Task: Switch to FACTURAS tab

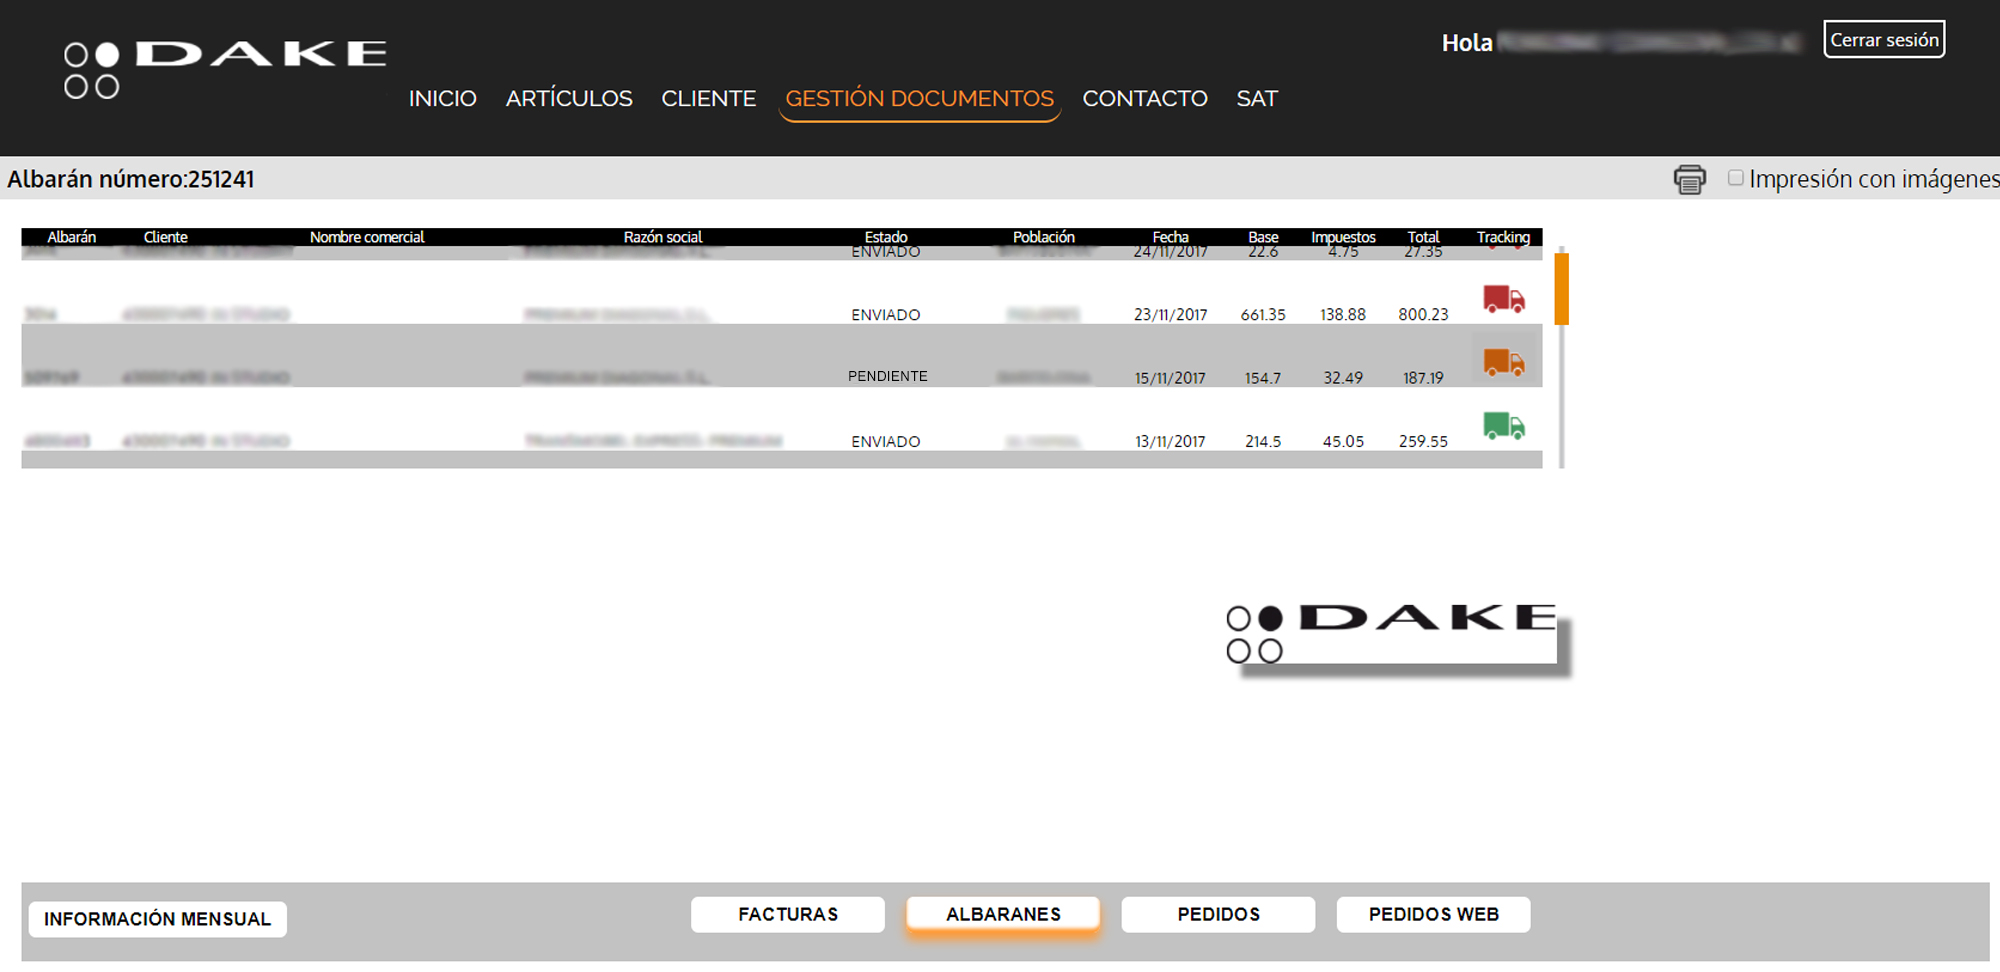Action: tap(788, 914)
